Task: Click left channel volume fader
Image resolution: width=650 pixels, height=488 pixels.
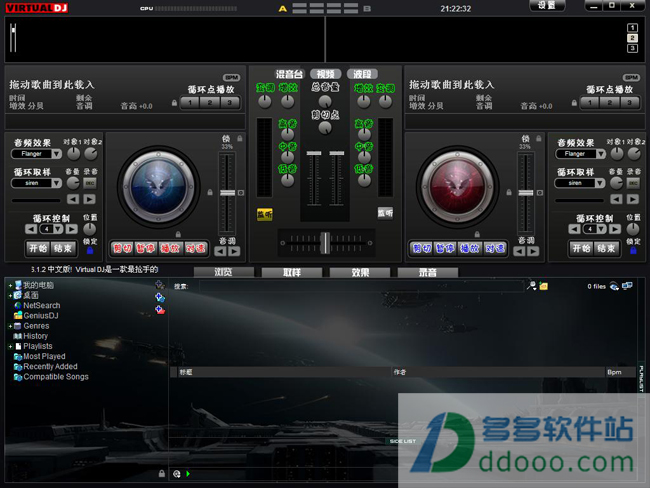Action: 314,153
